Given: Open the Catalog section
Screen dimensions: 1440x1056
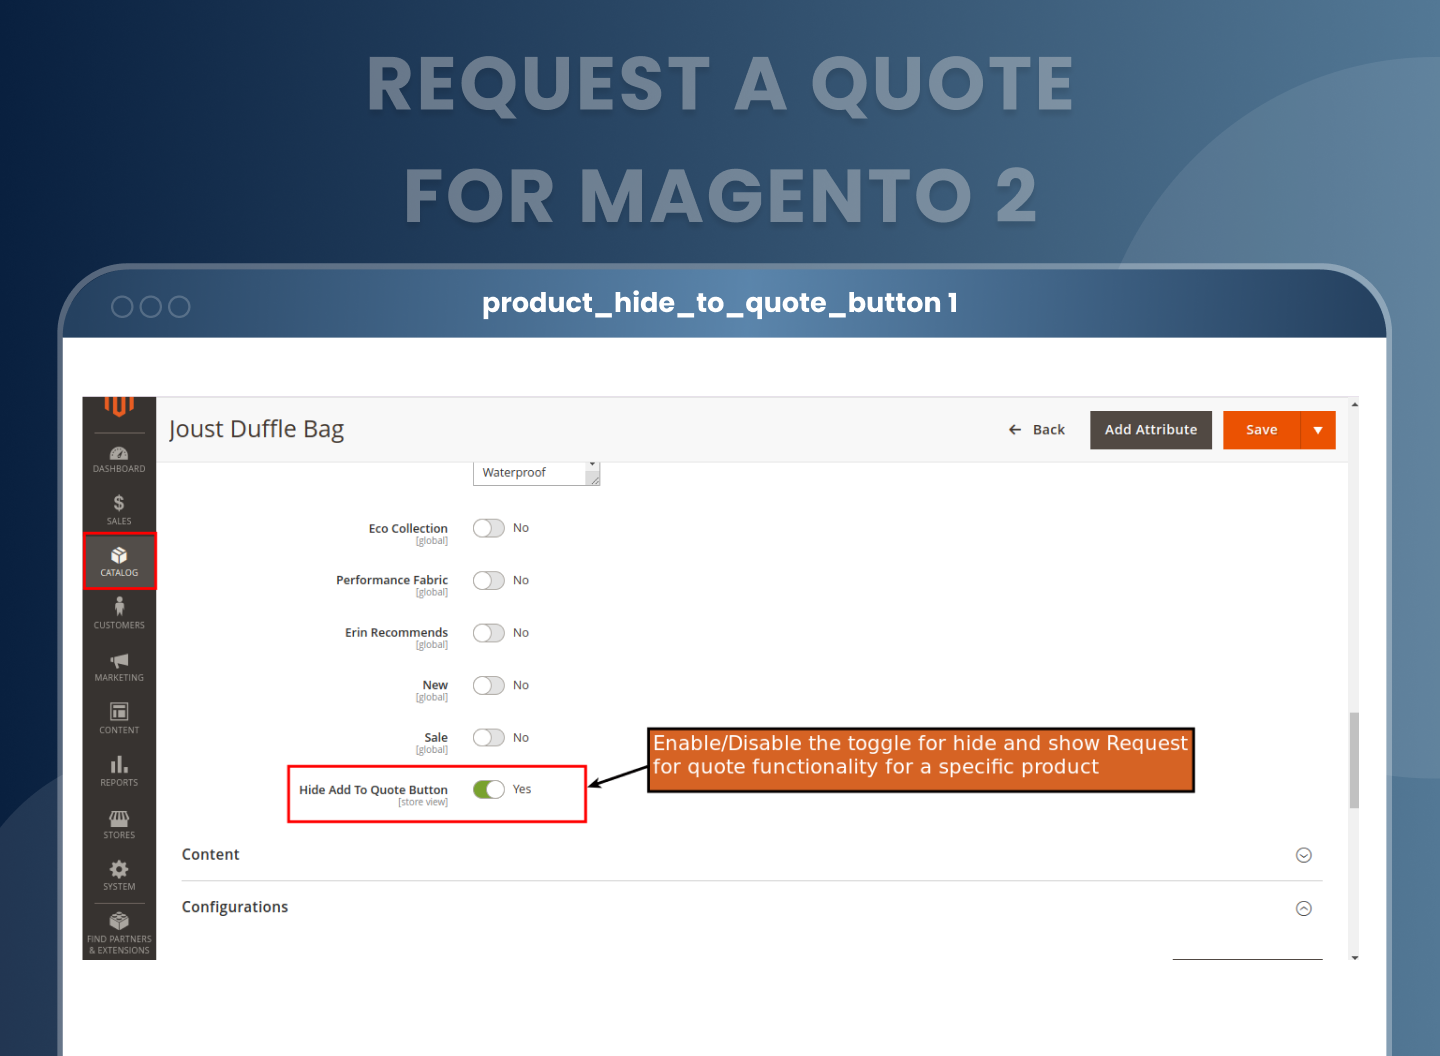Looking at the screenshot, I should pyautogui.click(x=119, y=560).
